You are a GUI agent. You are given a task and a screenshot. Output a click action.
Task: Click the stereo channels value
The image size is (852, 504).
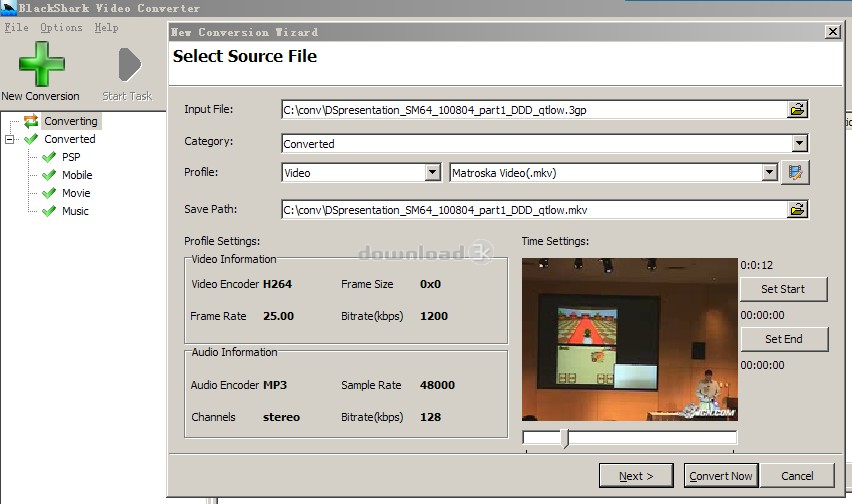[281, 417]
